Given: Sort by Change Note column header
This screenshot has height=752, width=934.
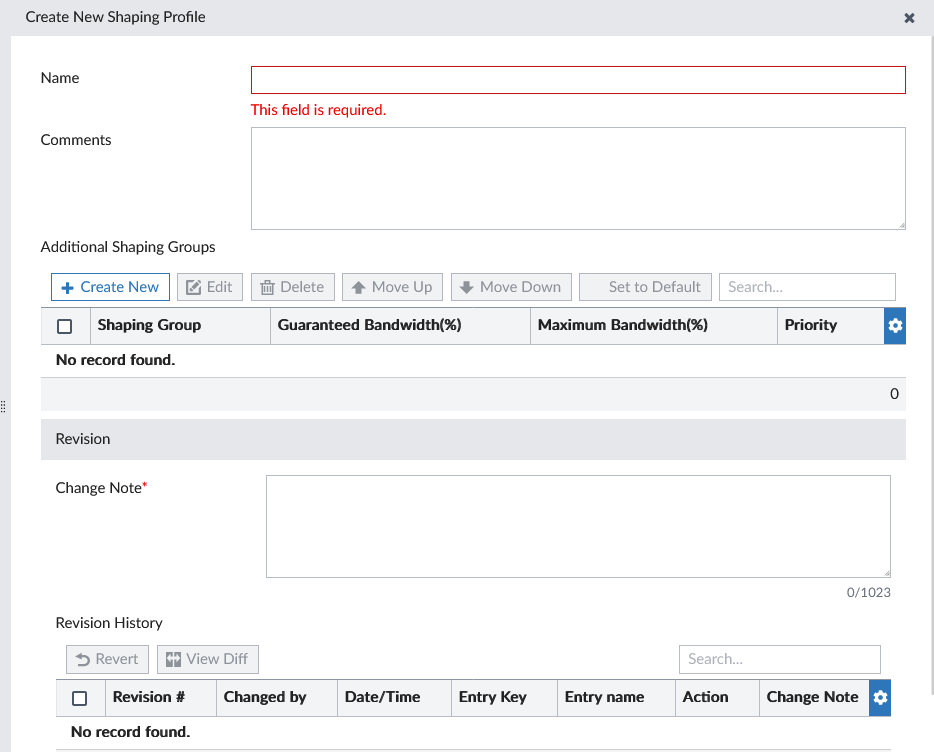Looking at the screenshot, I should (812, 697).
